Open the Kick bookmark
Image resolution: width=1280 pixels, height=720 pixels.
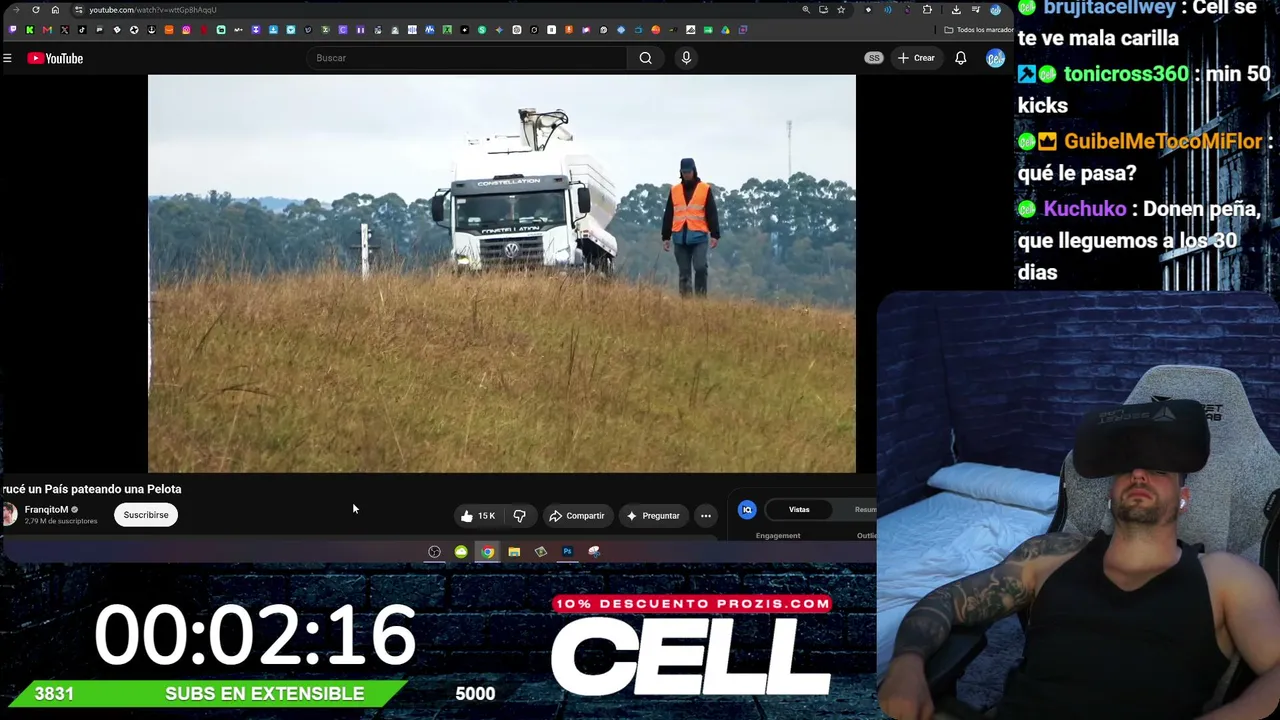[x=30, y=30]
